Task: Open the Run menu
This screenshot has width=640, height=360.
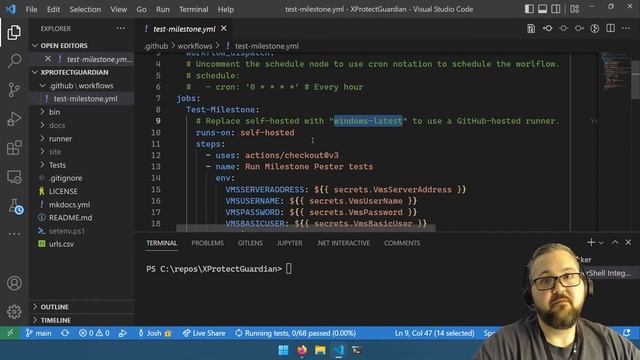Action: [162, 9]
